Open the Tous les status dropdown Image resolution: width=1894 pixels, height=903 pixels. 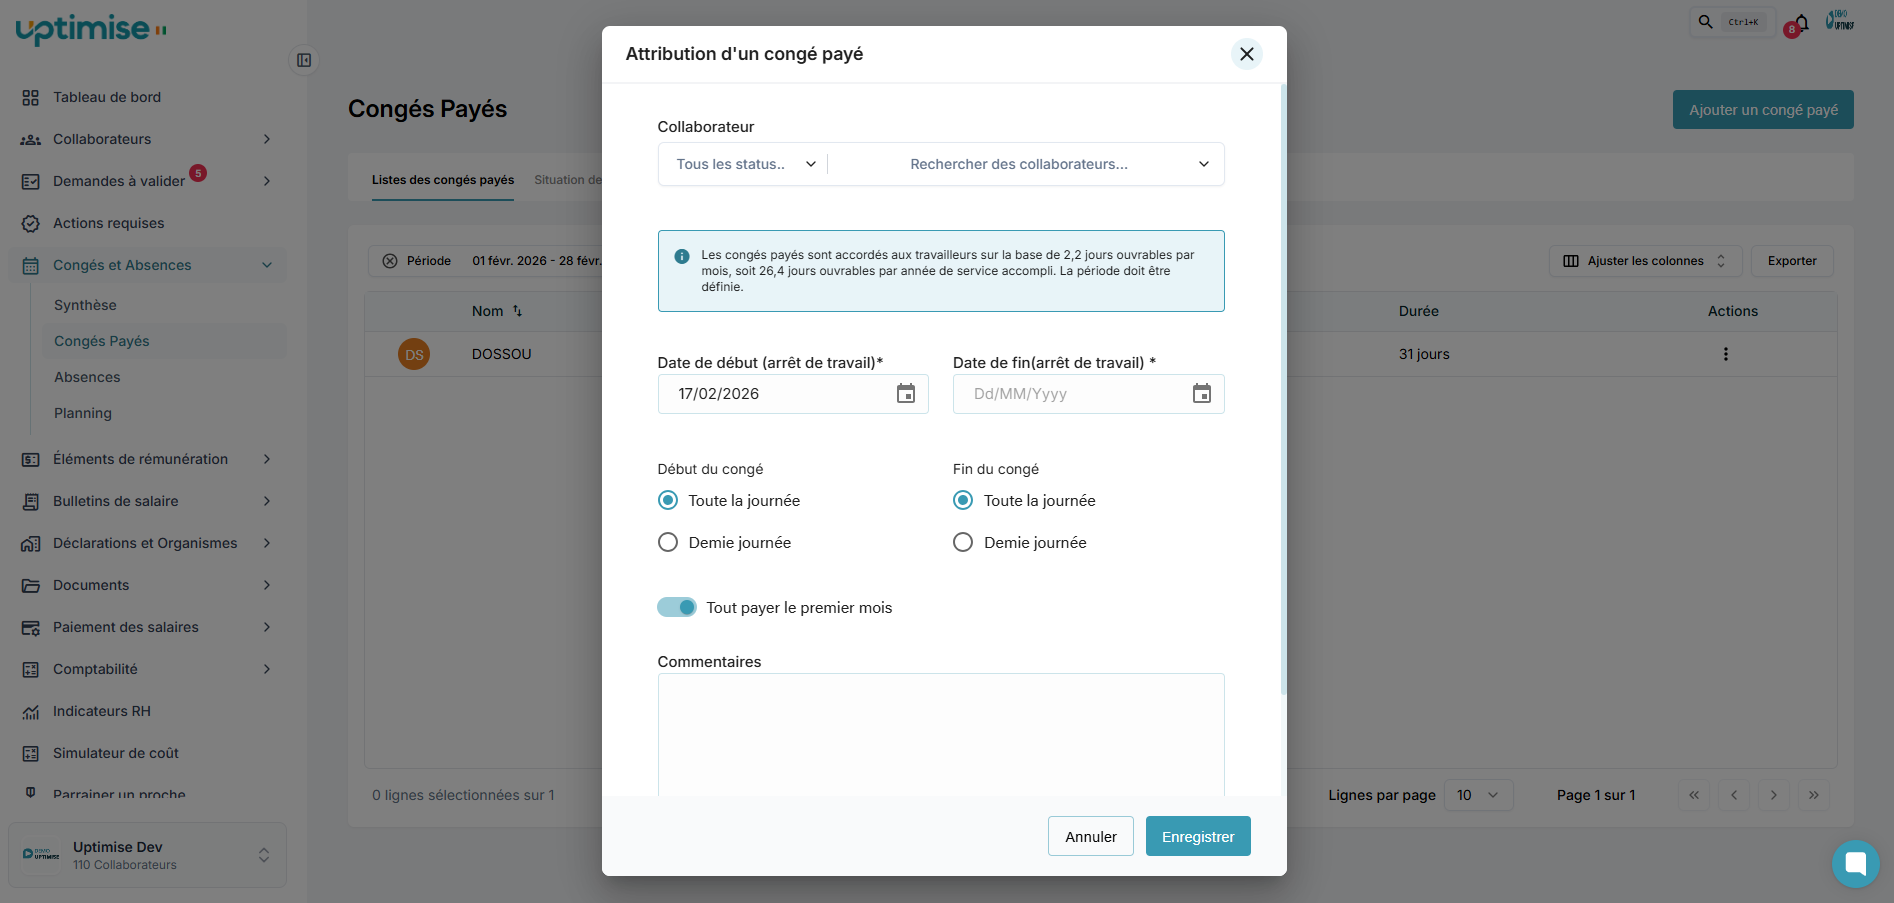tap(745, 164)
